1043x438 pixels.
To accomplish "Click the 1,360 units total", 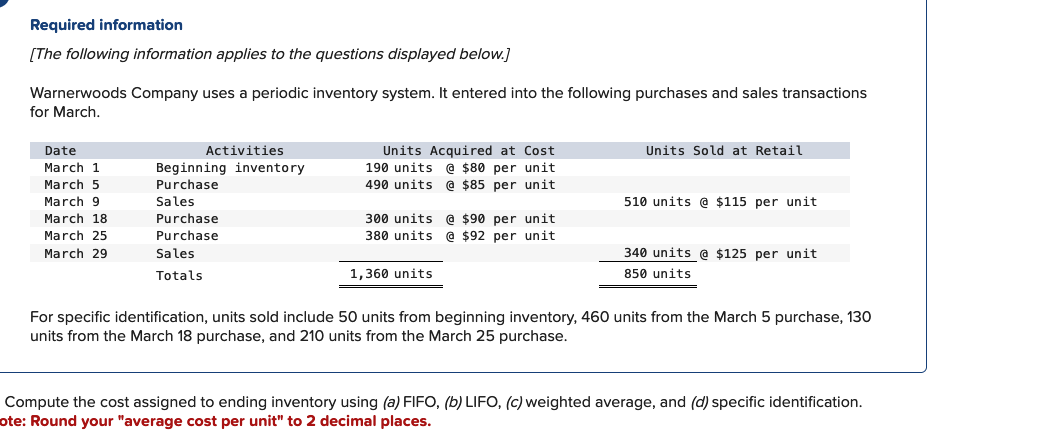I will pyautogui.click(x=391, y=274).
